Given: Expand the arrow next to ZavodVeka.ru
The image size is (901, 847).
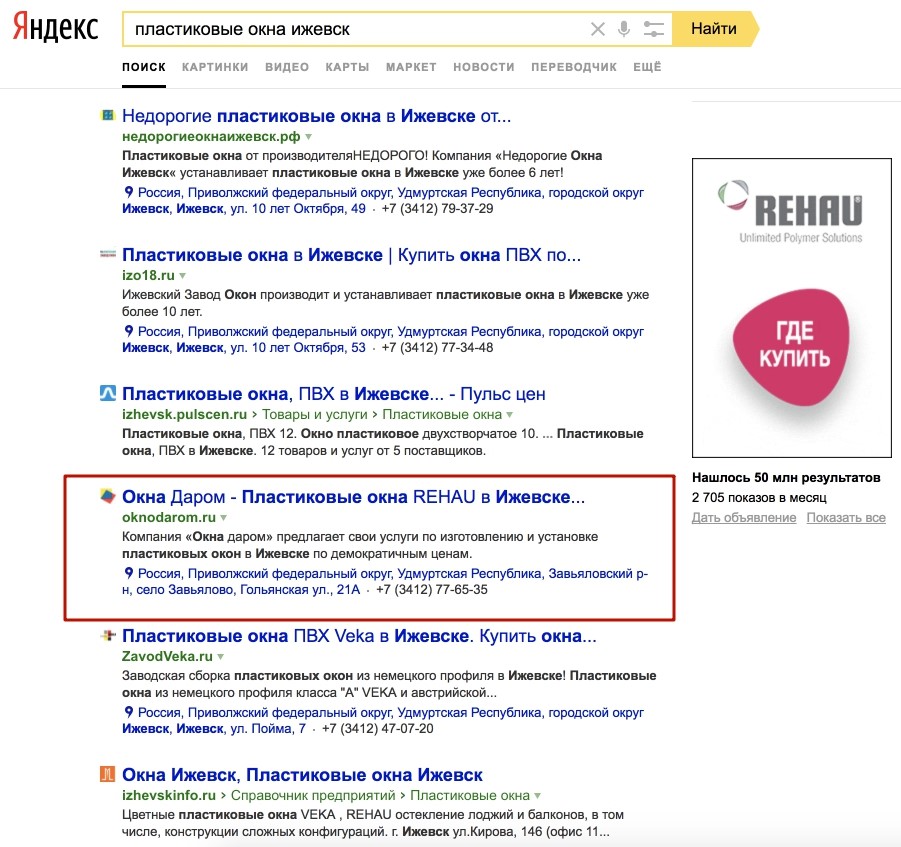Looking at the screenshot, I should point(221,657).
